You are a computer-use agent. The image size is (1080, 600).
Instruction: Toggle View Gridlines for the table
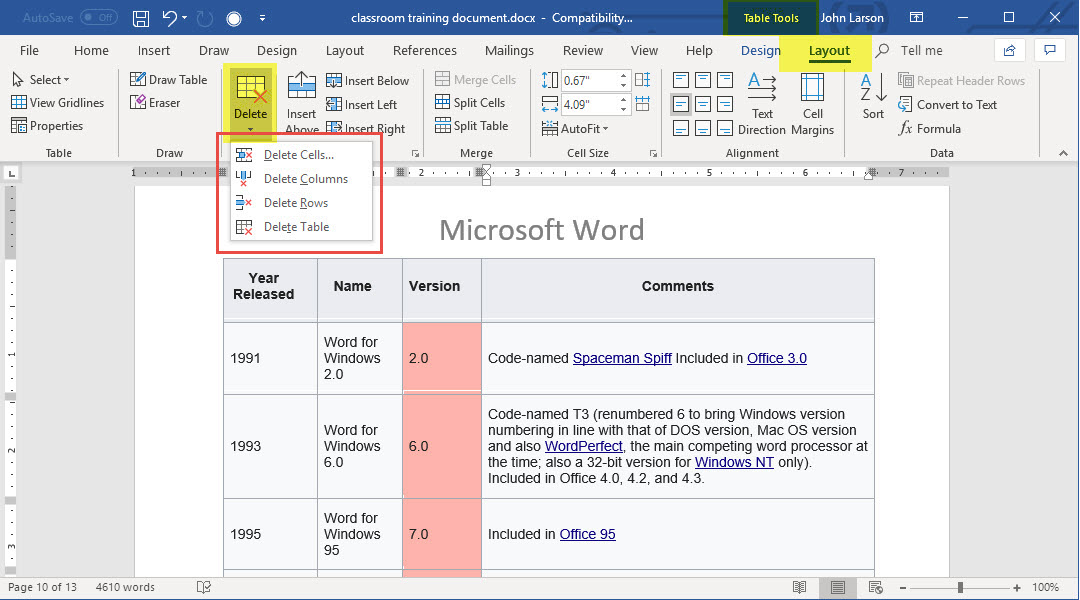[x=58, y=103]
